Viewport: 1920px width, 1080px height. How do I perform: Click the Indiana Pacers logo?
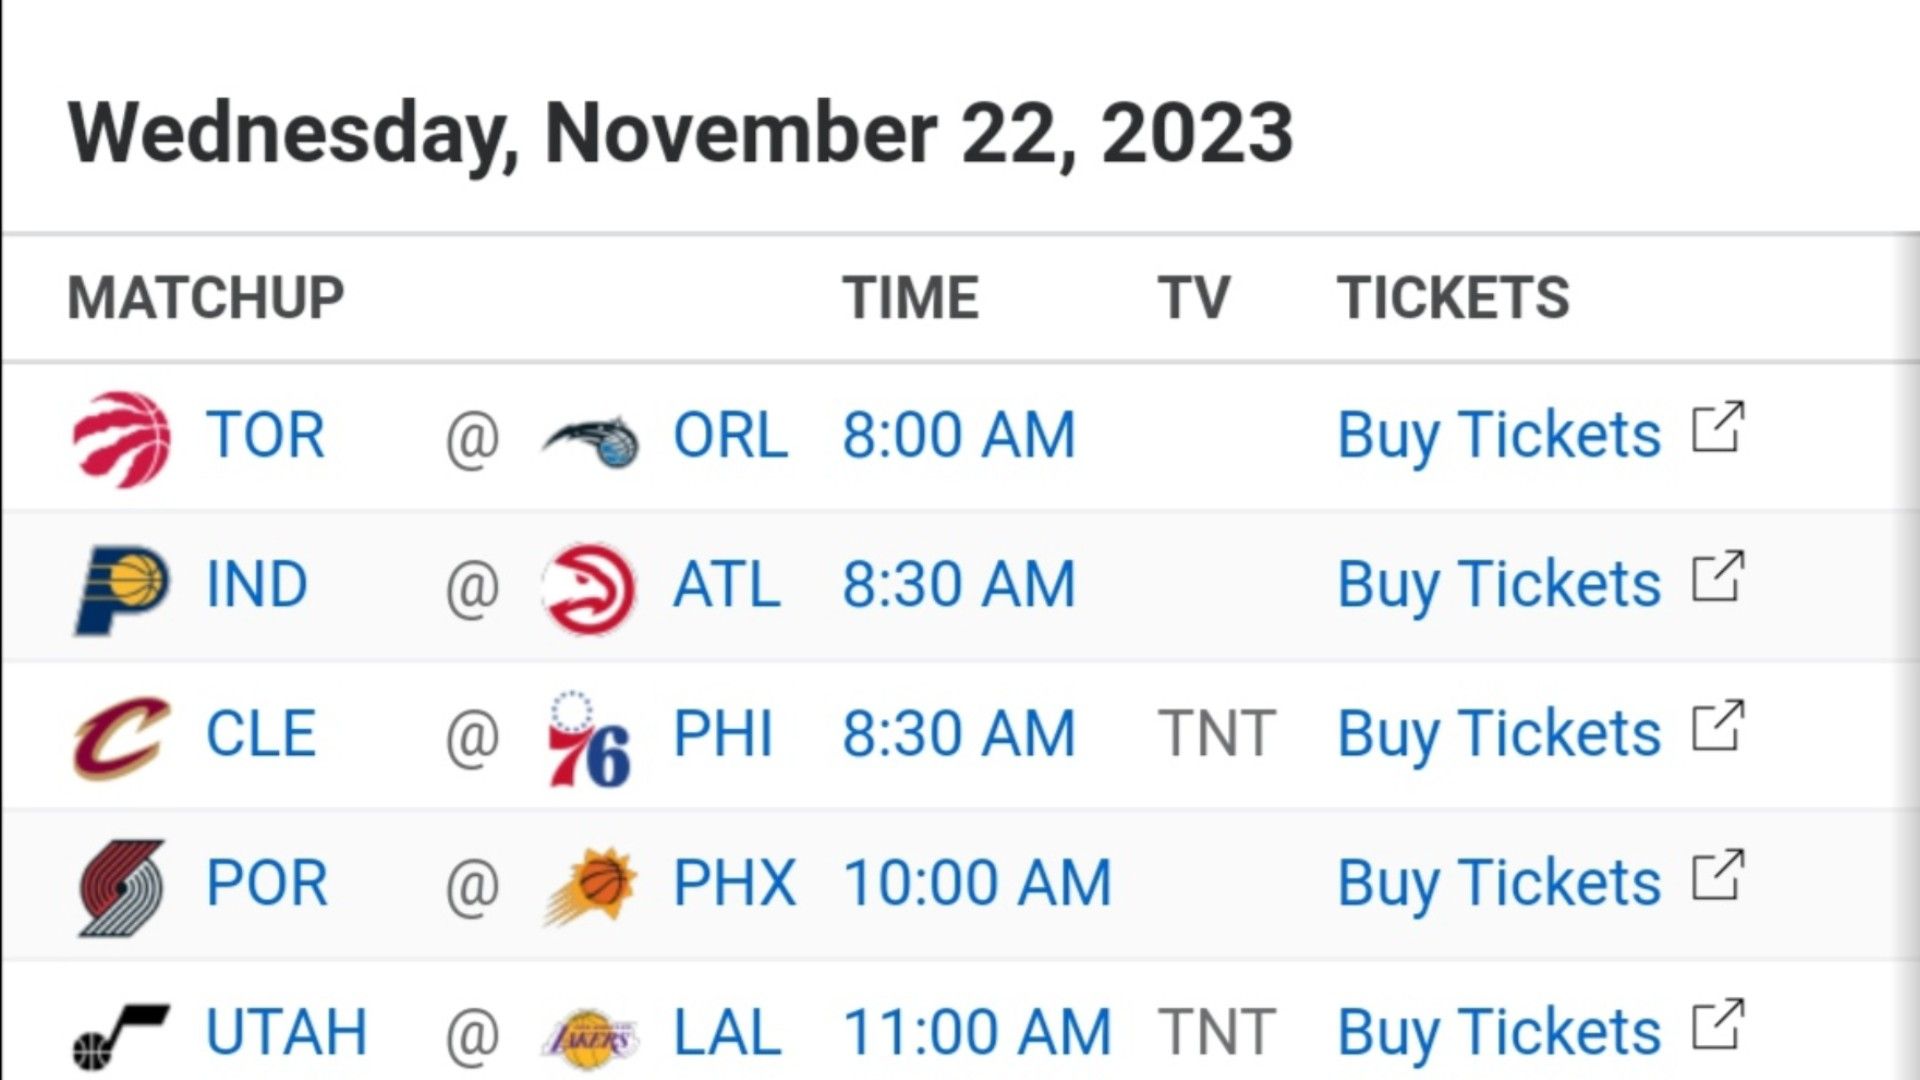pyautogui.click(x=122, y=589)
